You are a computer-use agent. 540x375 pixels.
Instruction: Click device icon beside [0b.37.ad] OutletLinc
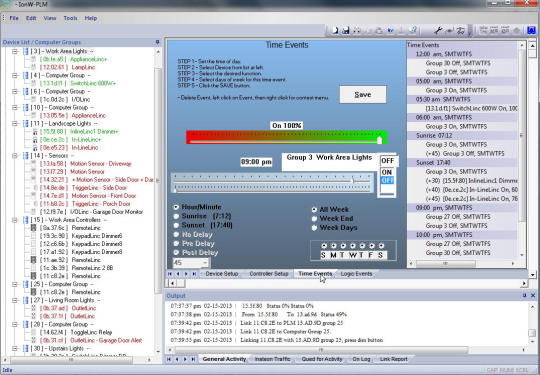pos(34,308)
